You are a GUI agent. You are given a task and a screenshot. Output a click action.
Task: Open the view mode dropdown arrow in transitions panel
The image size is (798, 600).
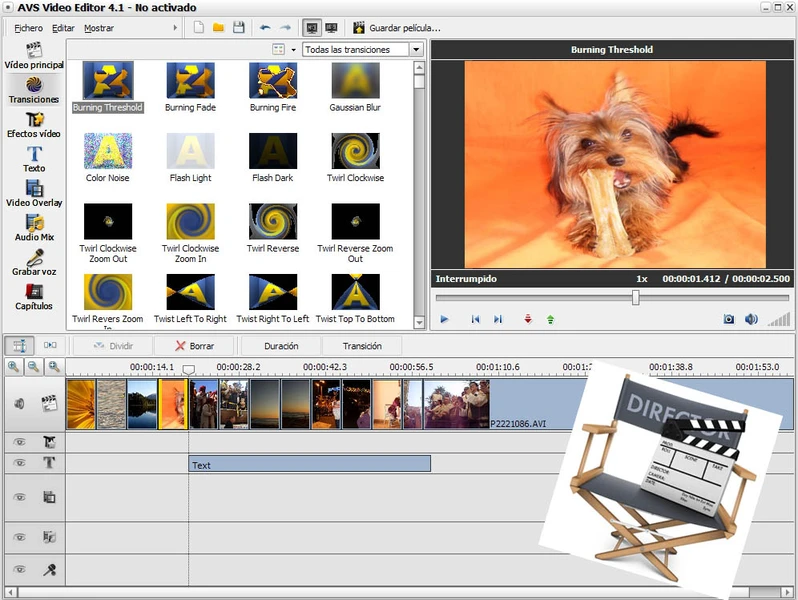point(292,49)
